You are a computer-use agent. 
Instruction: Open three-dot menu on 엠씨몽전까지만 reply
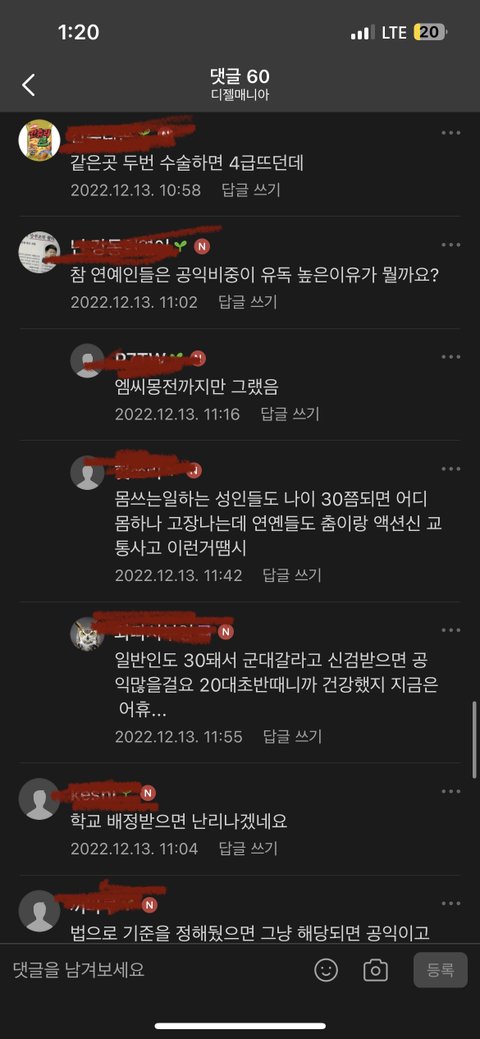point(451,357)
